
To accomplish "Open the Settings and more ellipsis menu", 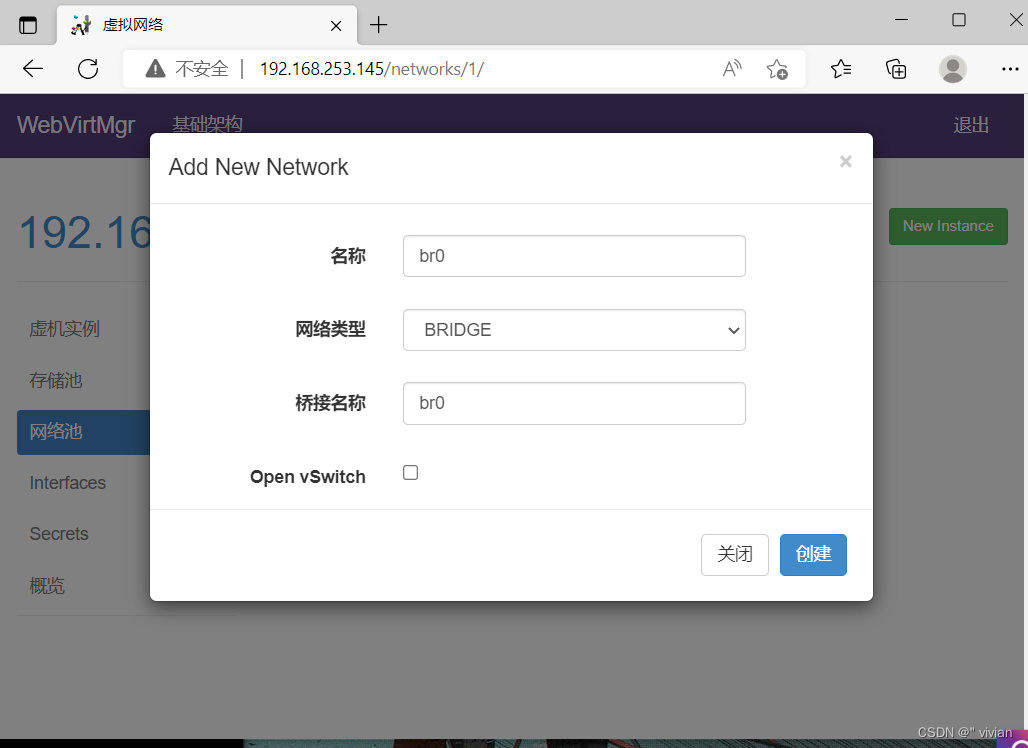I will click(x=1010, y=69).
